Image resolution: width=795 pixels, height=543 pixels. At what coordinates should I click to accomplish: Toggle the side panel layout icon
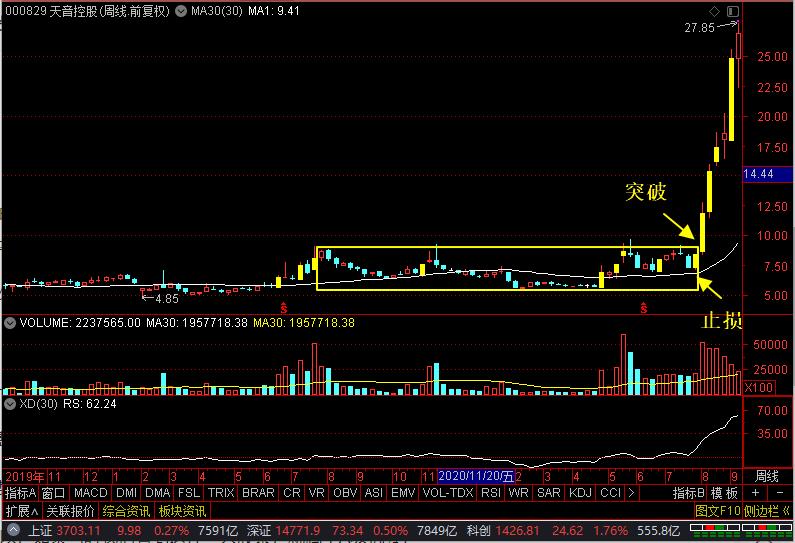click(x=733, y=11)
